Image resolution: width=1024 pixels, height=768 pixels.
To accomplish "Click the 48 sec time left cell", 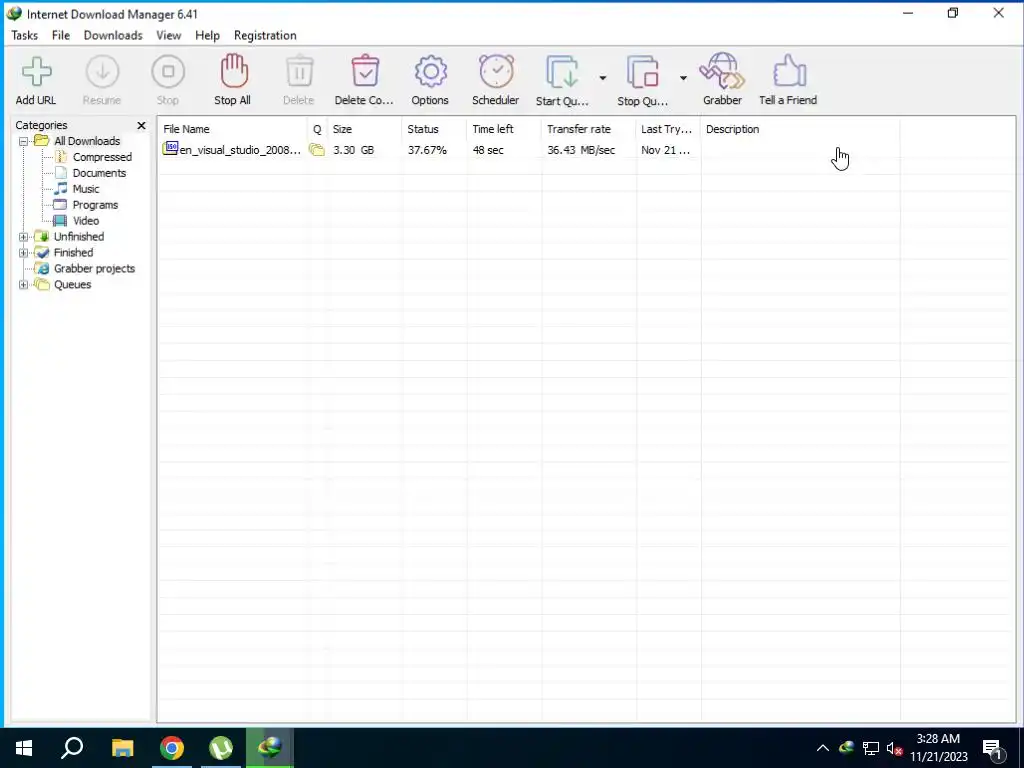I will click(x=488, y=150).
